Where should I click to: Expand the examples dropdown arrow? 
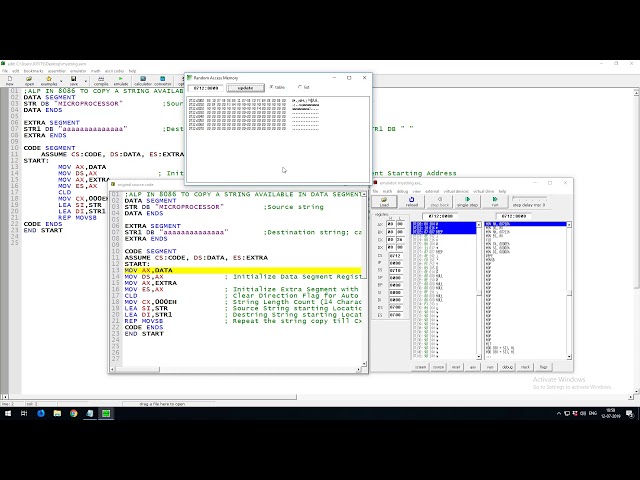pyautogui.click(x=61, y=81)
